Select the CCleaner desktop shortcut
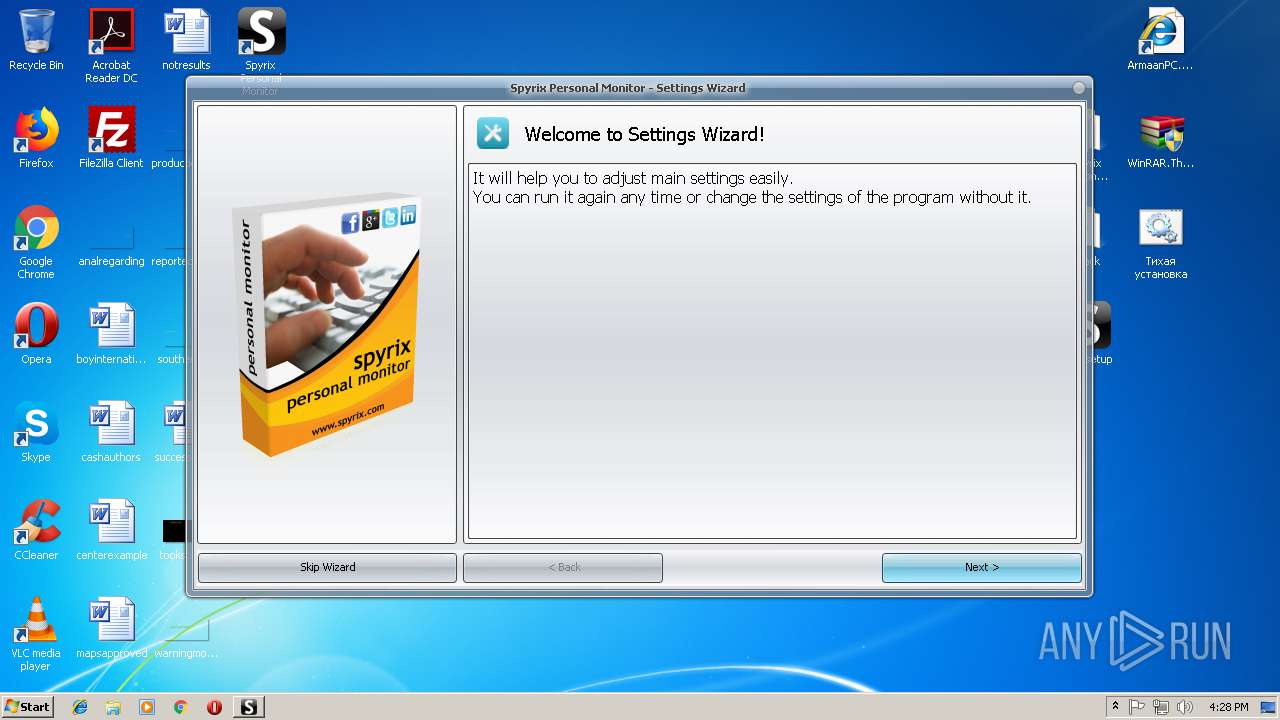Viewport: 1280px width, 720px height. (x=36, y=530)
